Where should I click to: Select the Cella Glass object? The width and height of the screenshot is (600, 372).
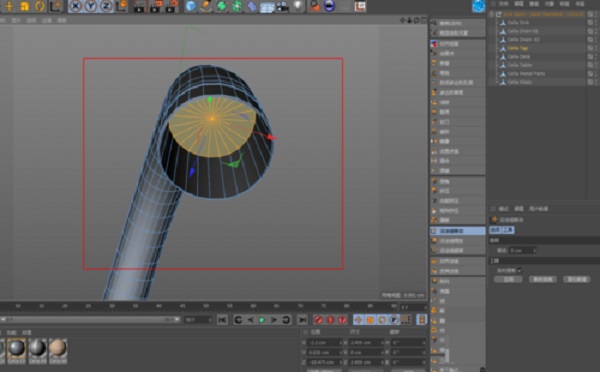(520, 82)
